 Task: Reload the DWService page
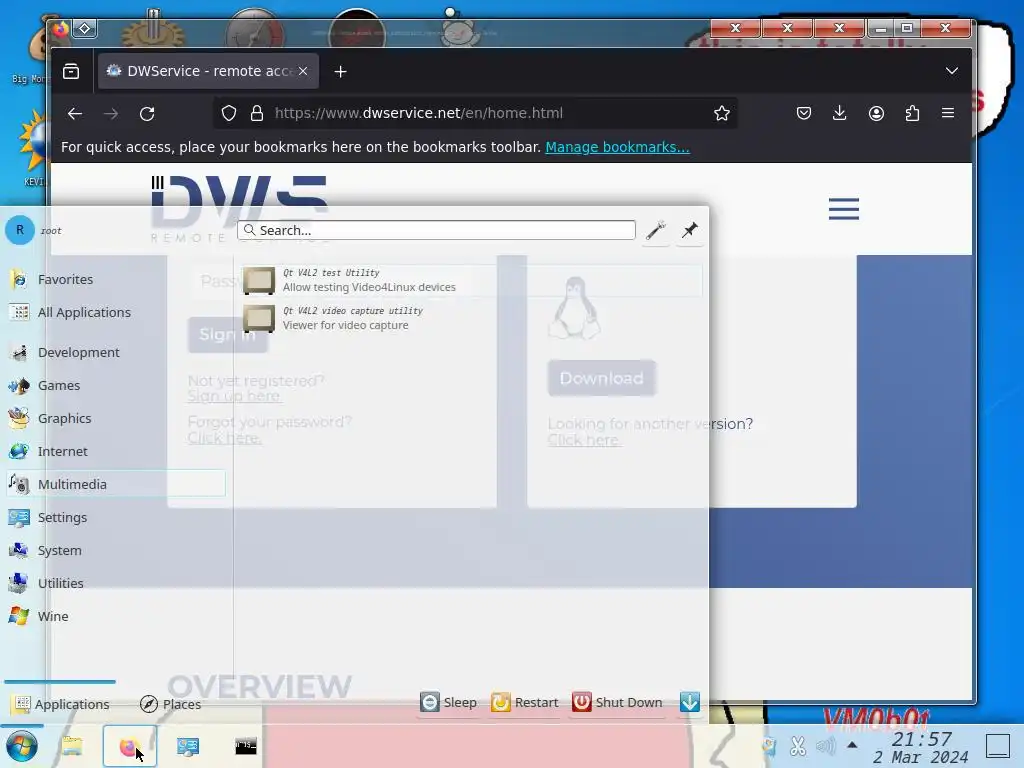click(147, 114)
